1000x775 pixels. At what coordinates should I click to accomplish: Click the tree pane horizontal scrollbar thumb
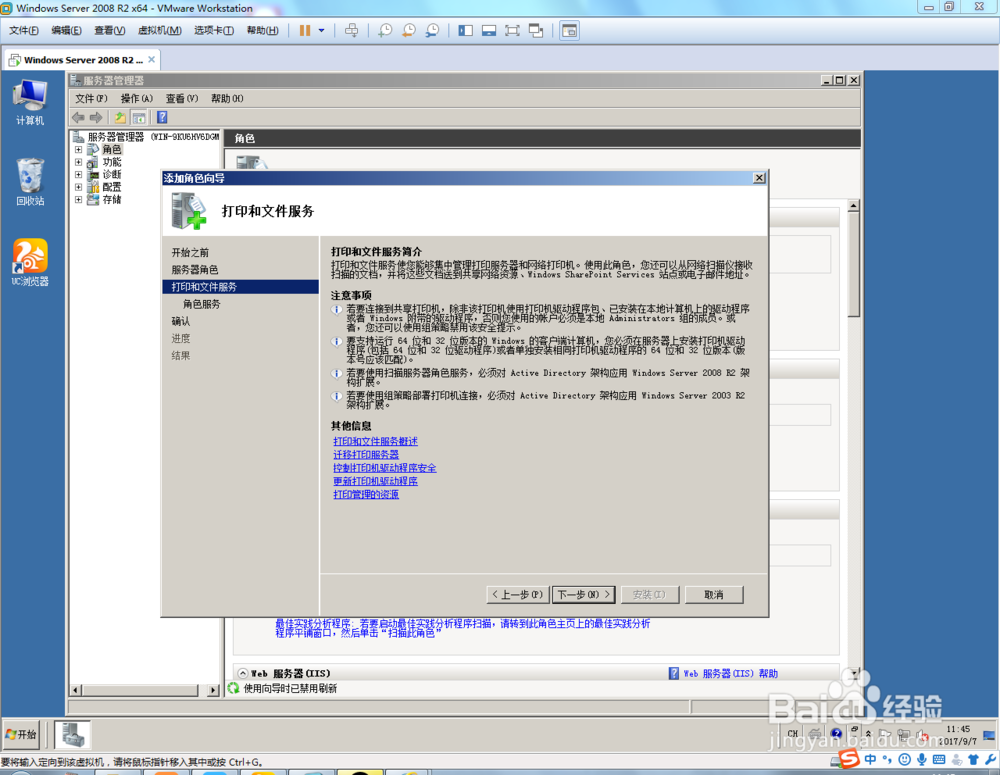tap(140, 690)
